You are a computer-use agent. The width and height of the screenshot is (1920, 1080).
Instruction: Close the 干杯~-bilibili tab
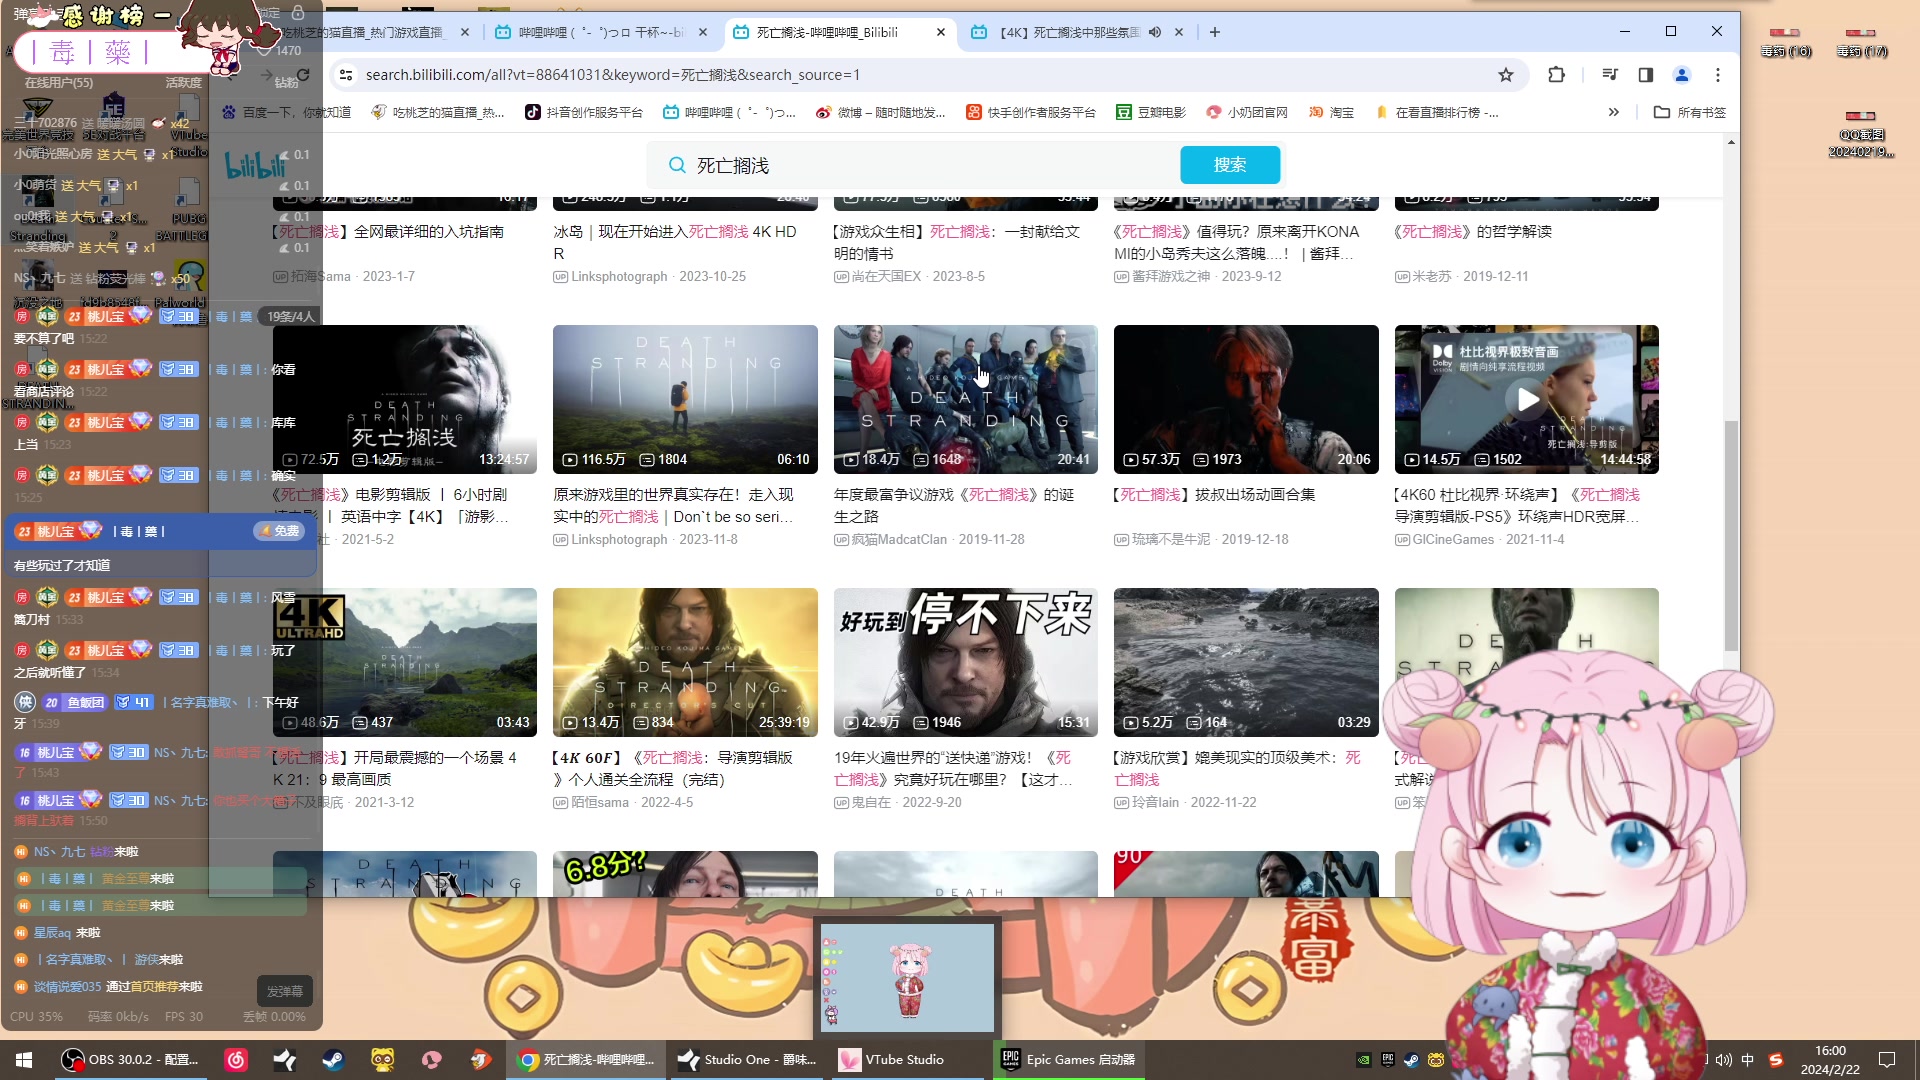(703, 32)
